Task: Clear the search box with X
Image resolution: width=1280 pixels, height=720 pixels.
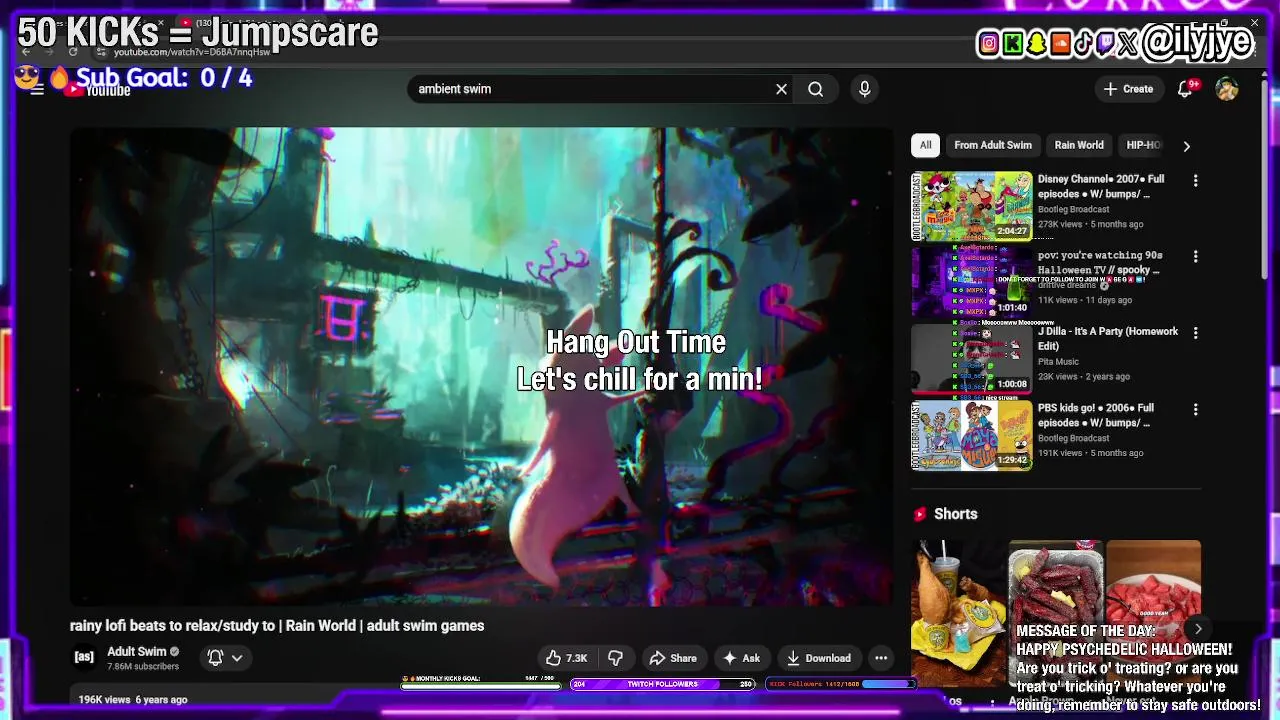Action: [781, 89]
